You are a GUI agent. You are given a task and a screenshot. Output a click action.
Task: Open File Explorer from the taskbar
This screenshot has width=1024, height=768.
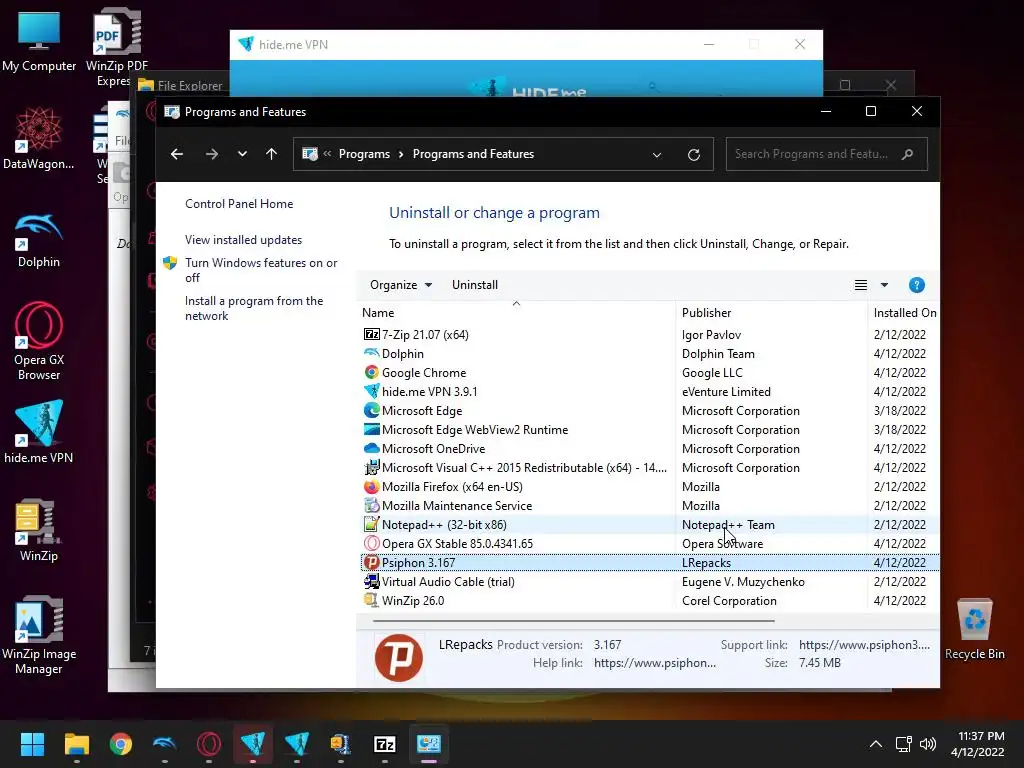76,744
